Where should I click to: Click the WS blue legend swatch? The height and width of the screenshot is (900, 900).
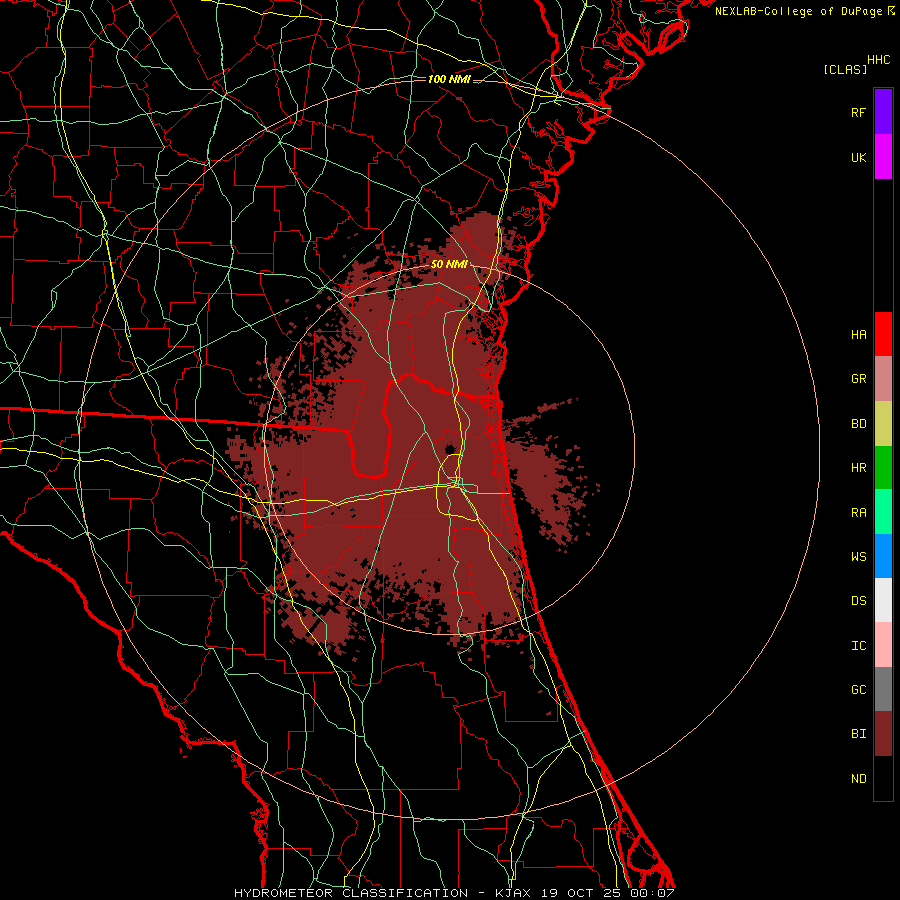(883, 556)
